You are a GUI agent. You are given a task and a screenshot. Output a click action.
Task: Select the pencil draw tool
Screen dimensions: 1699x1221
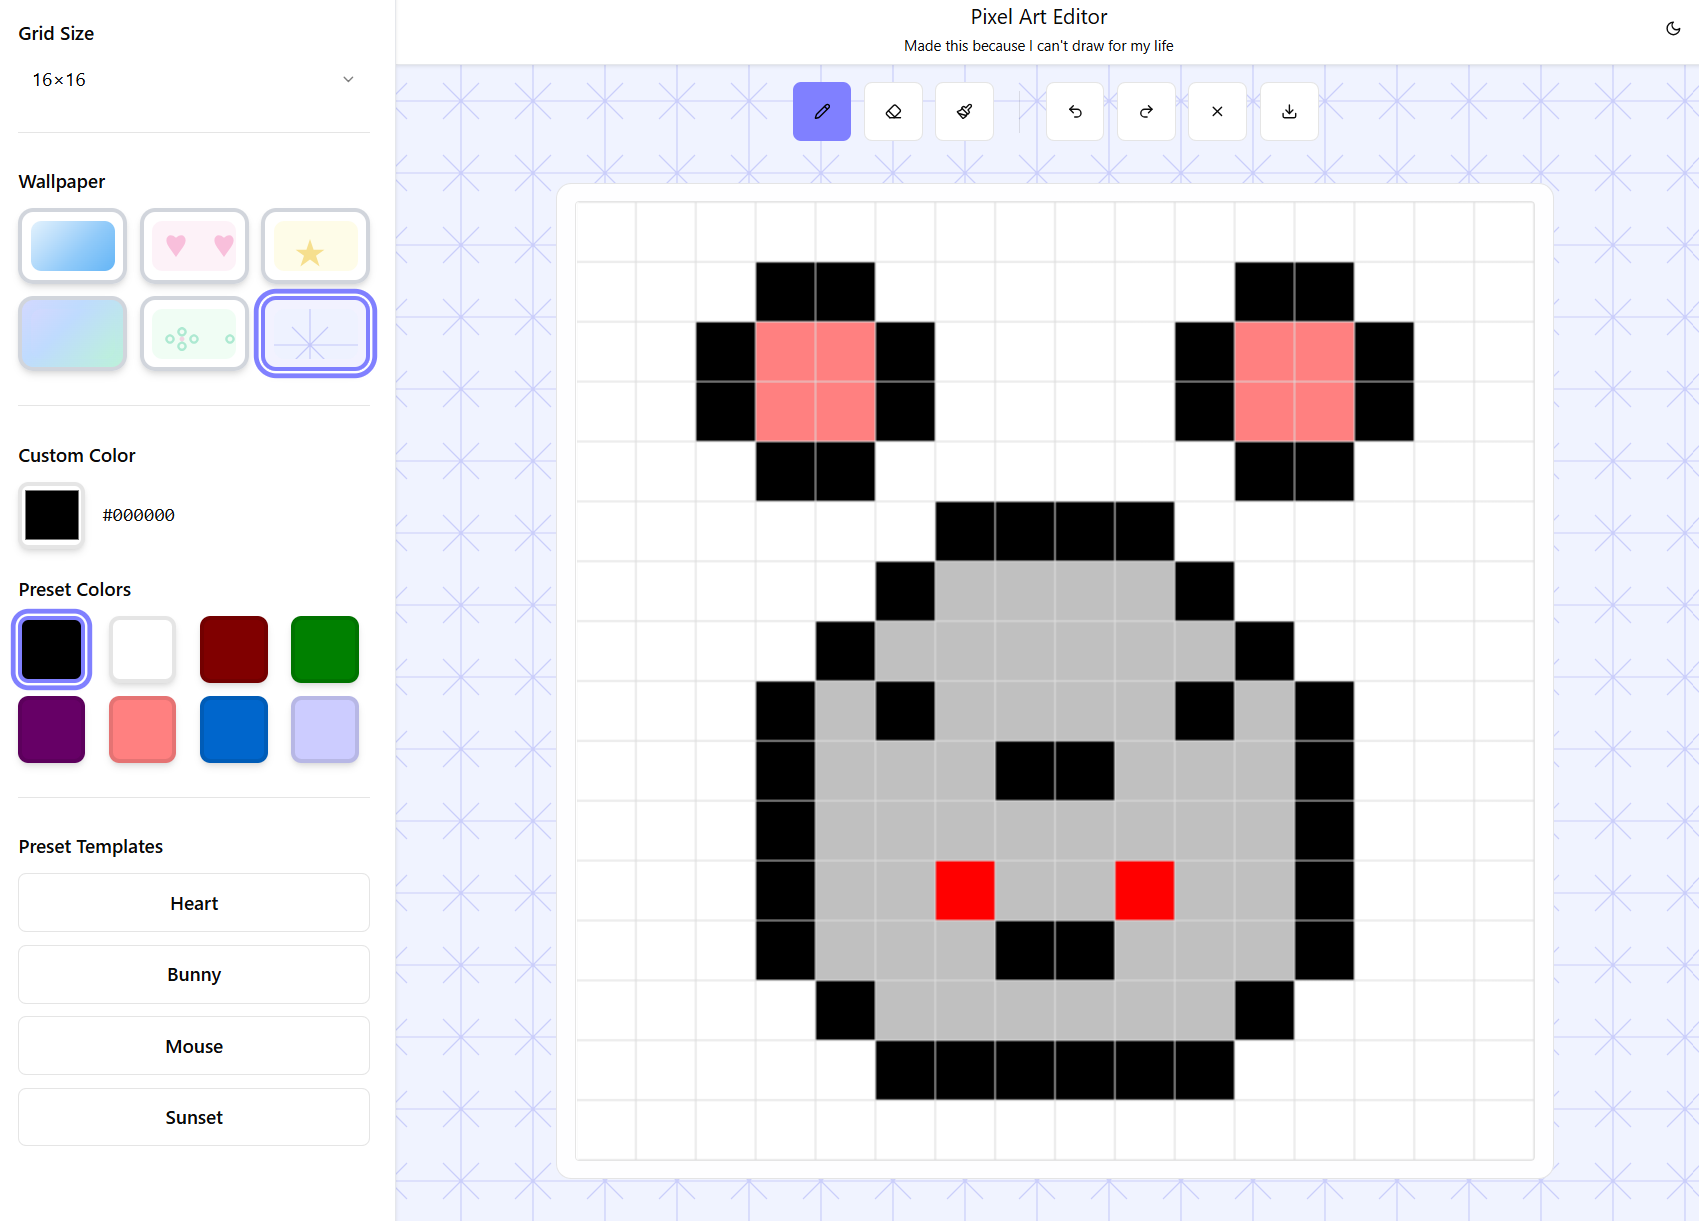point(821,111)
